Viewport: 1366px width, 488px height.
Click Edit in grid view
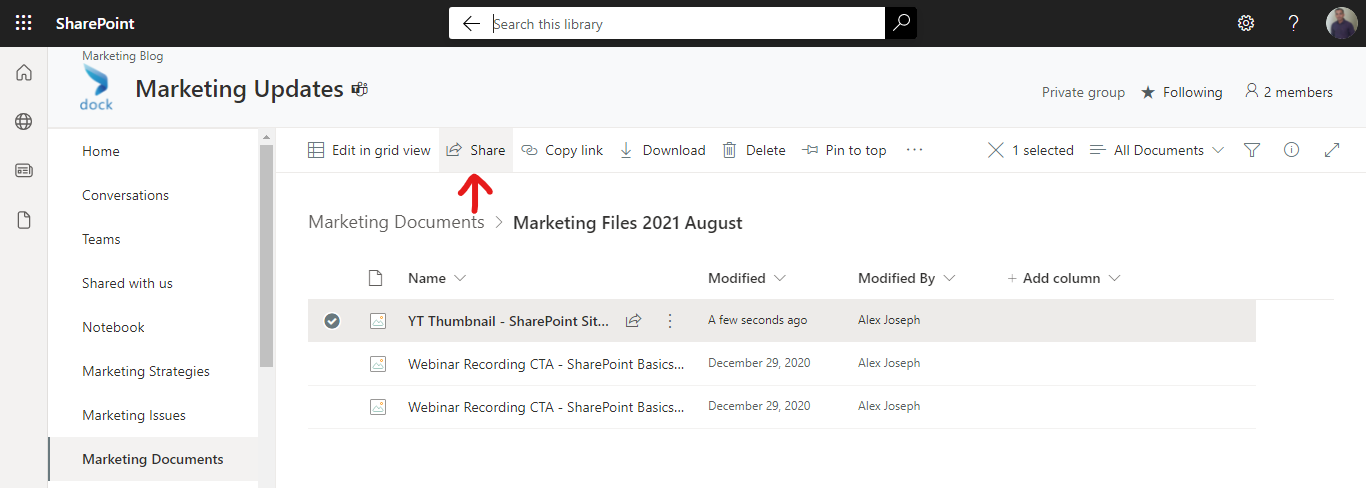coord(369,150)
